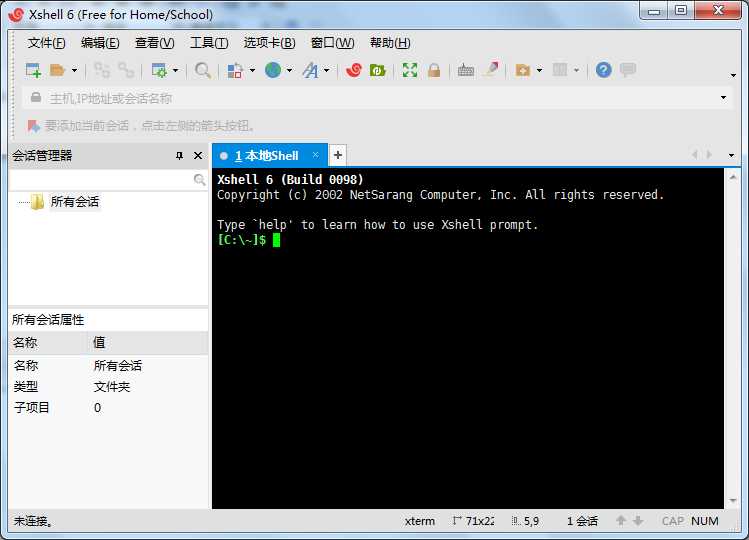
Task: Open the 文件(F) menu
Action: [46, 43]
